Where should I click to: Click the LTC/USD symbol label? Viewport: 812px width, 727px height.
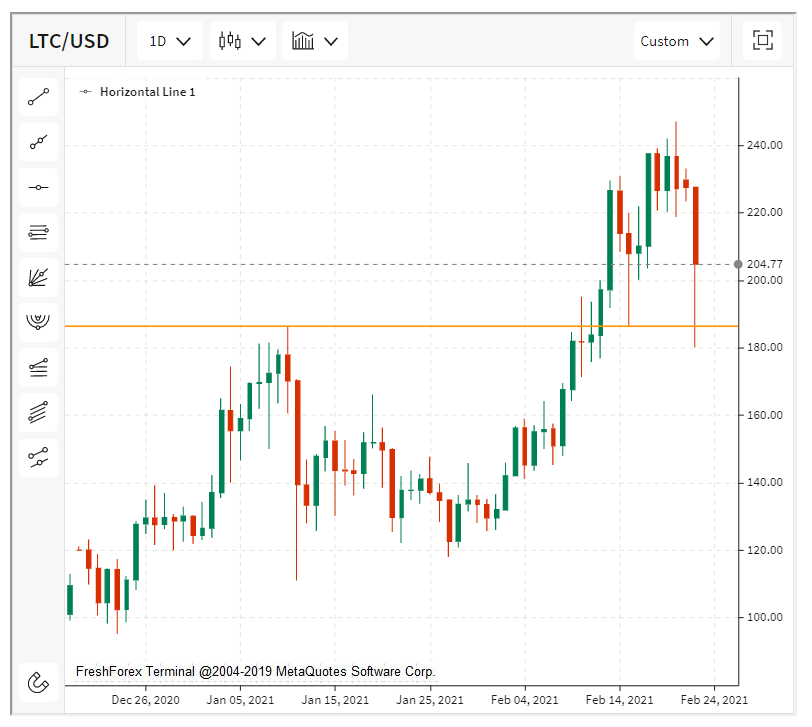coord(69,41)
